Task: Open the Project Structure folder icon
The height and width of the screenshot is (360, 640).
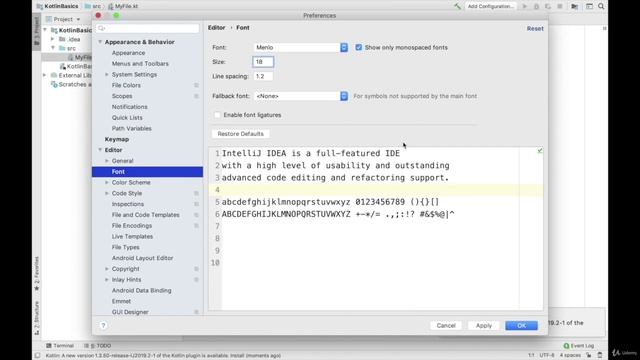Action: [x=575, y=6]
